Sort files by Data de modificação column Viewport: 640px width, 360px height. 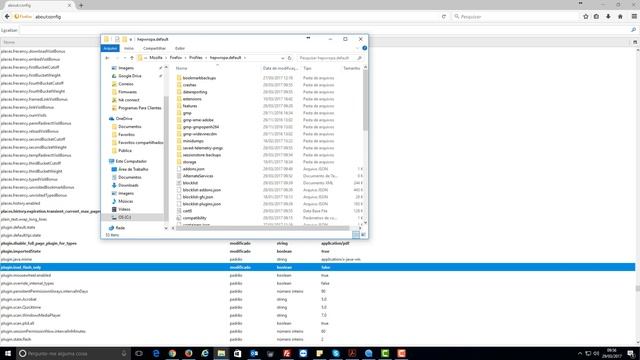(x=280, y=68)
